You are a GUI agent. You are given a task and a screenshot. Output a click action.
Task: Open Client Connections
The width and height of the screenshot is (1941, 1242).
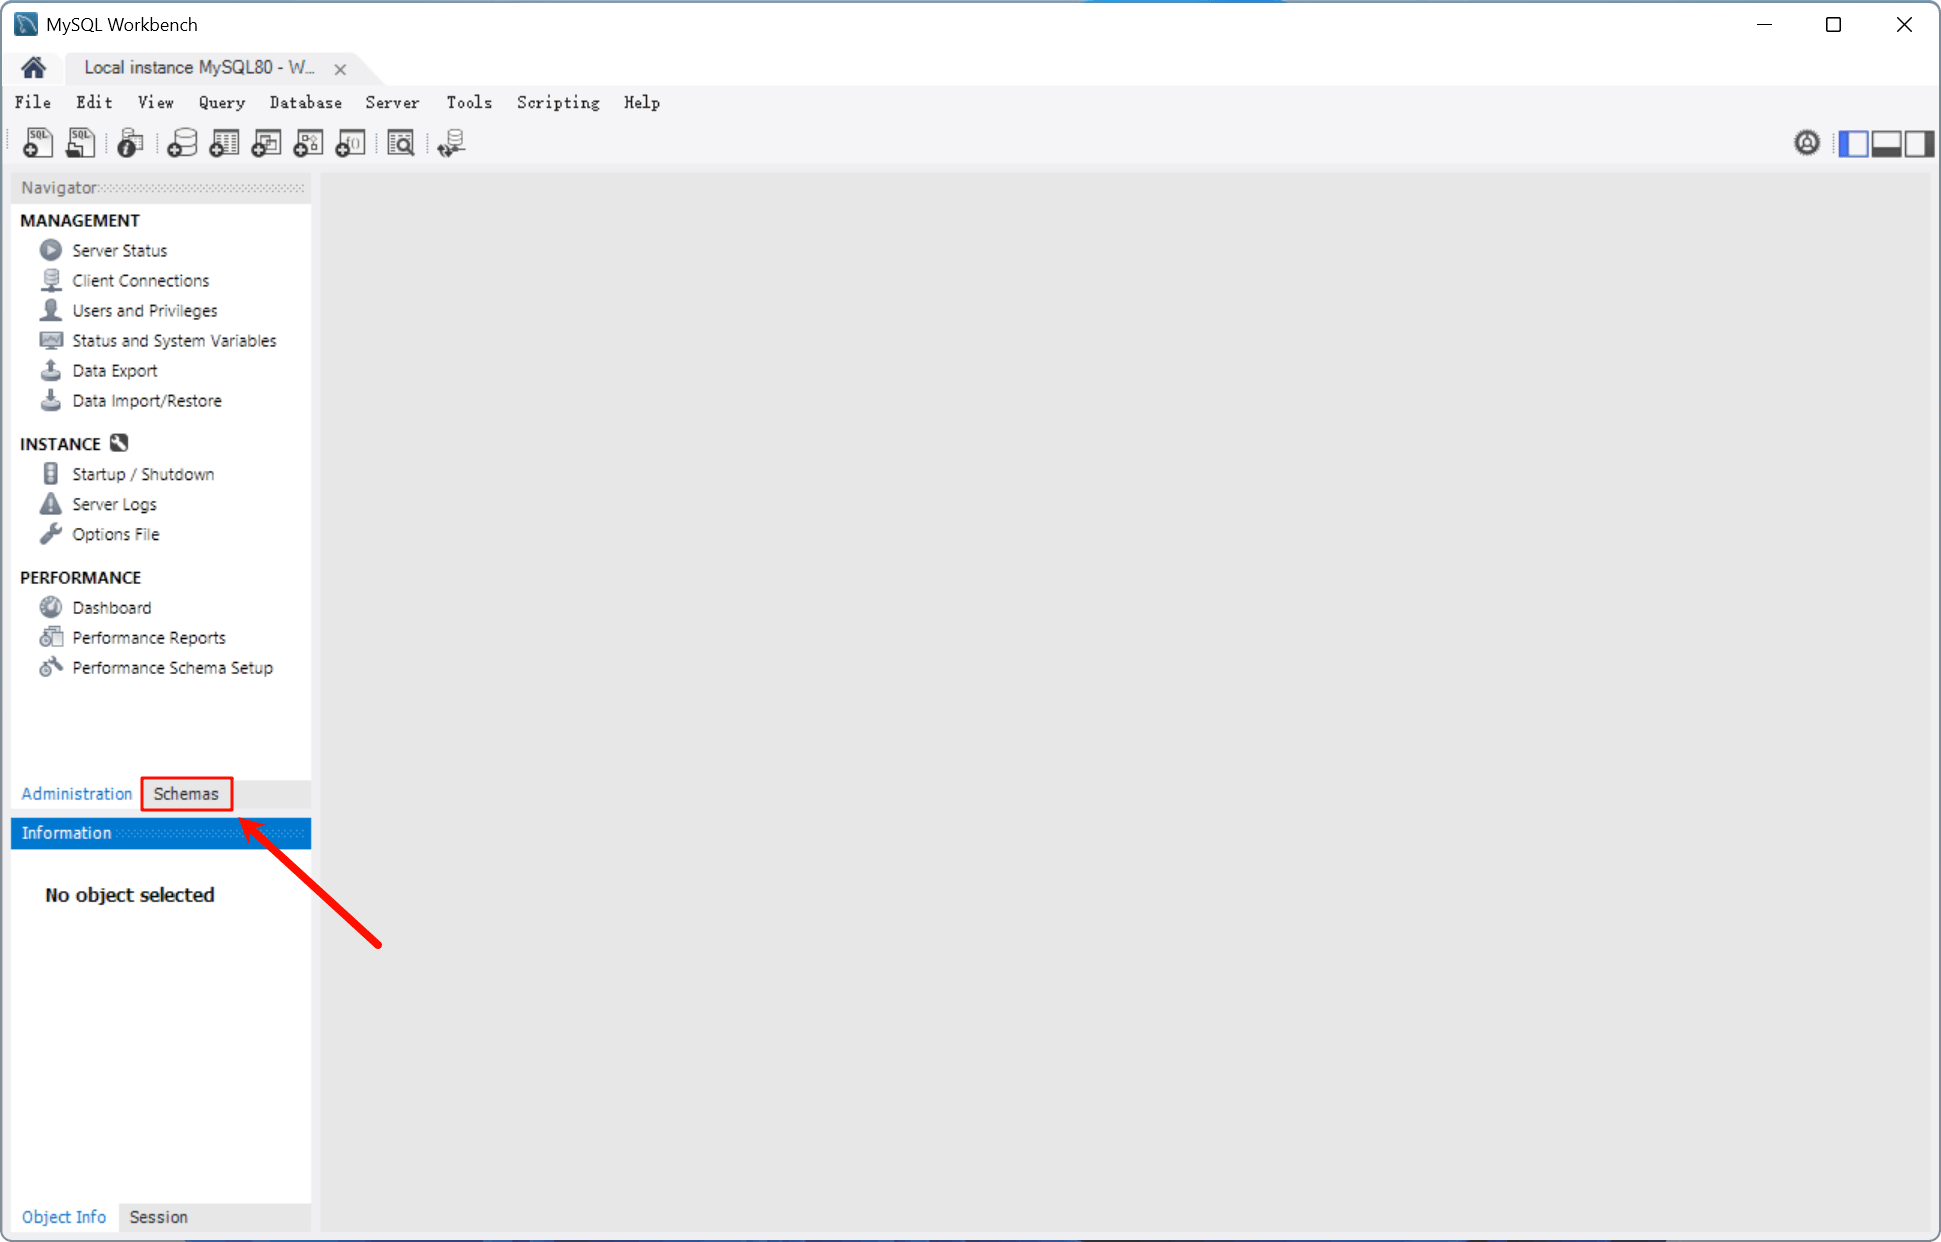click(140, 280)
